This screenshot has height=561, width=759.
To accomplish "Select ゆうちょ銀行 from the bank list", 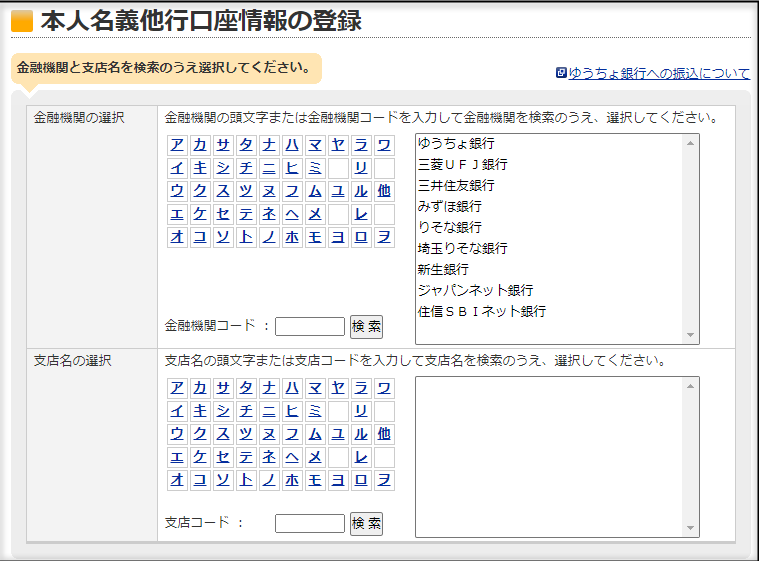I will 456,143.
